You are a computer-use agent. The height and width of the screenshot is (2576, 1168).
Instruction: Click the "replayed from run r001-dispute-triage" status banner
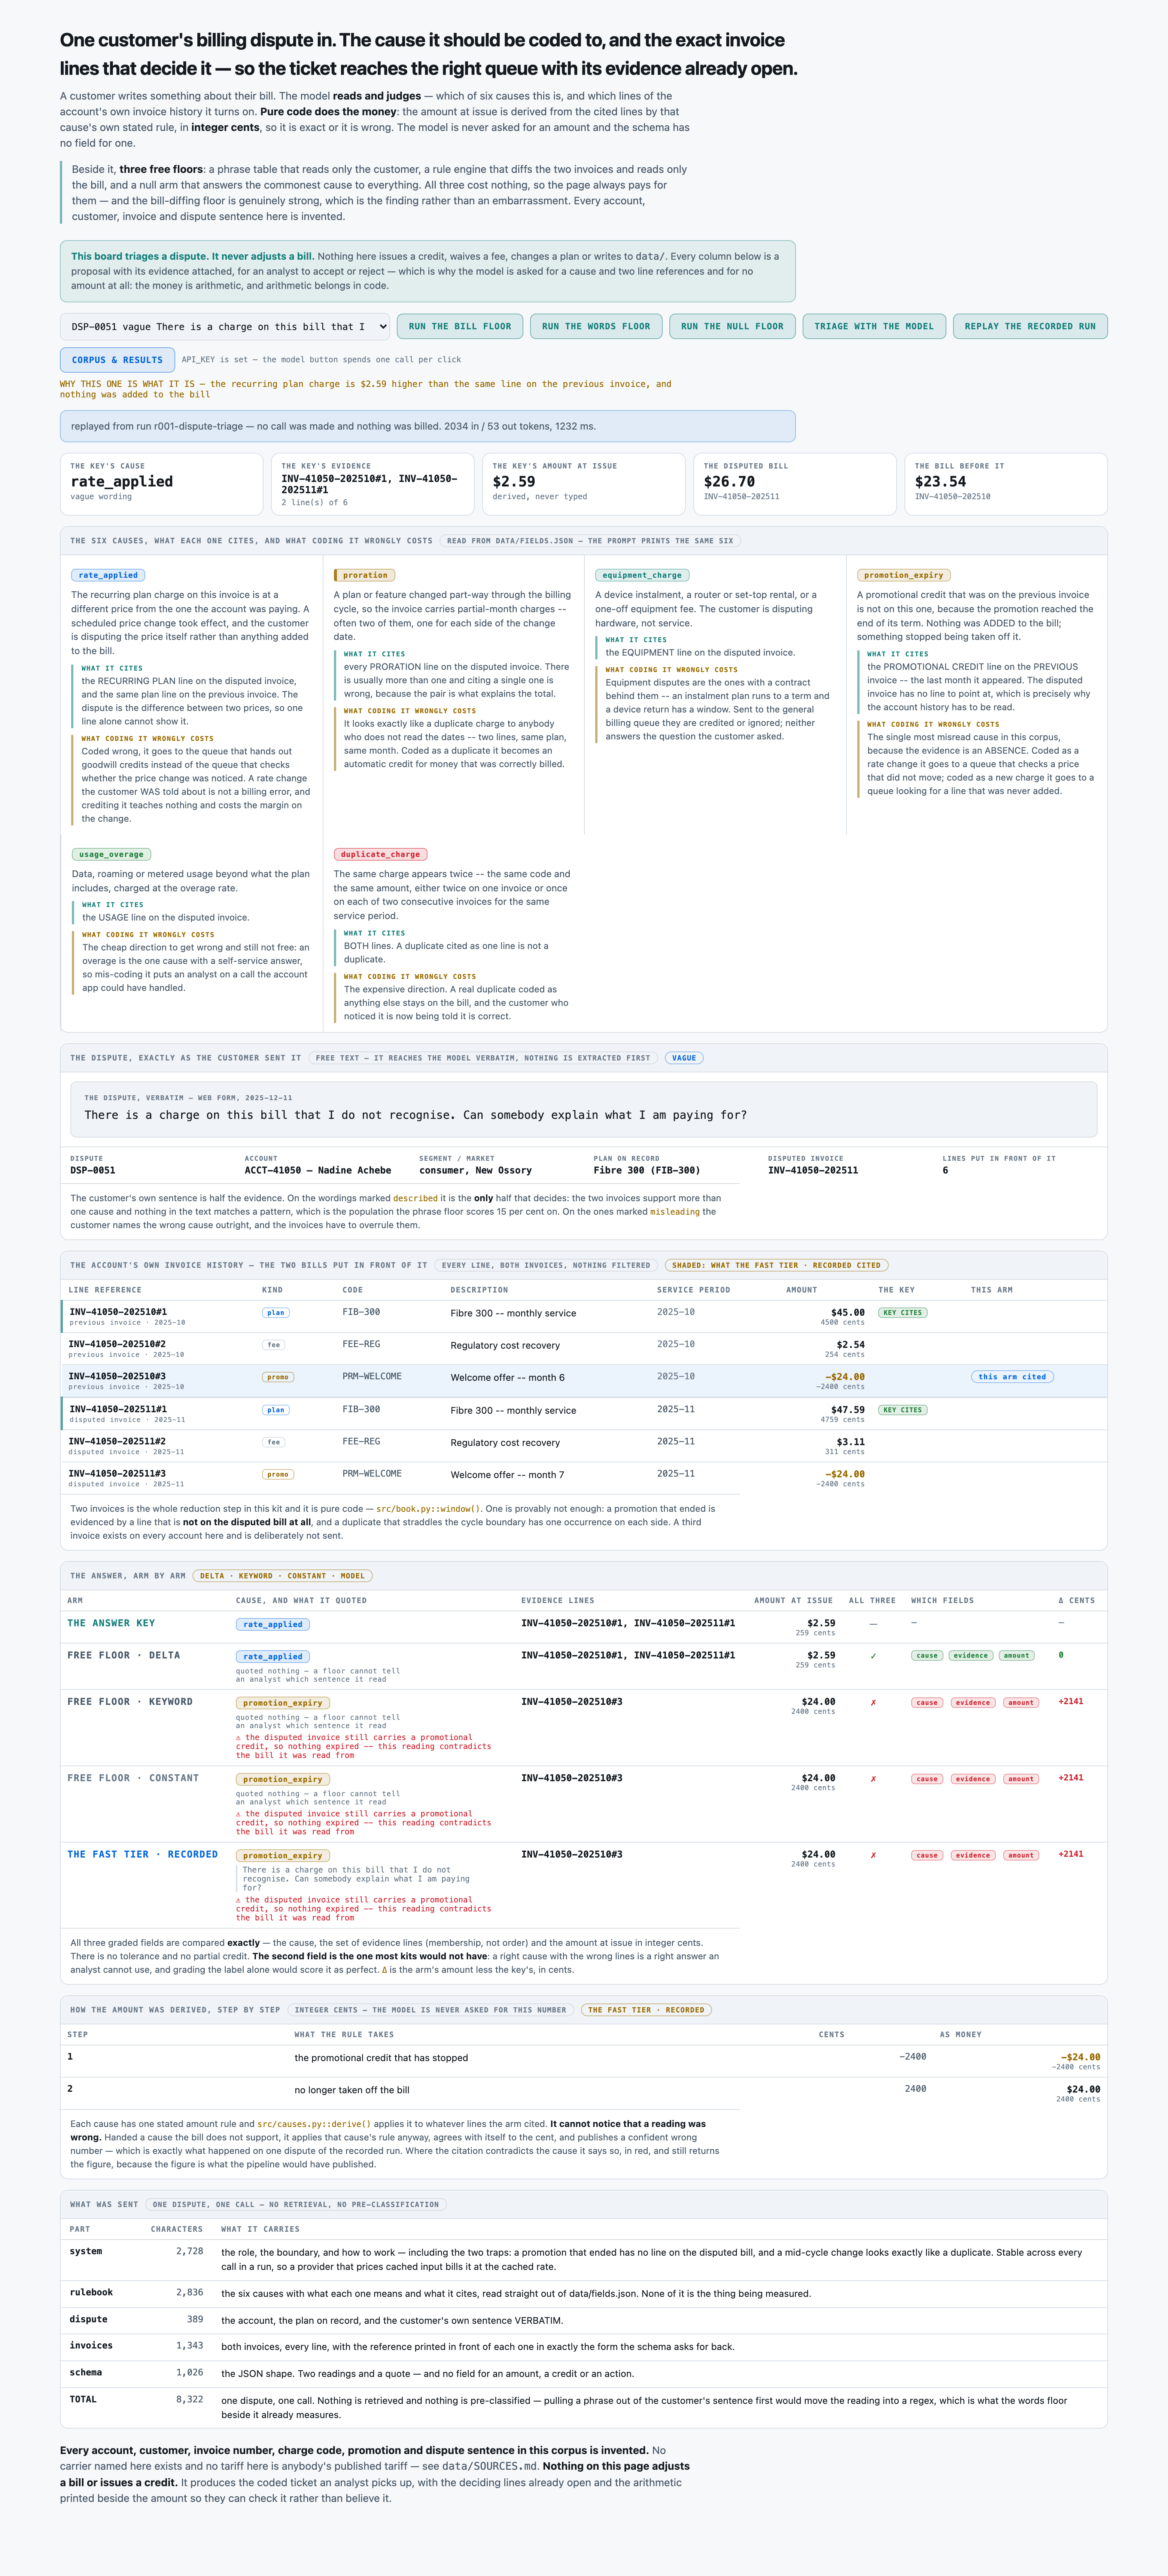pos(427,426)
